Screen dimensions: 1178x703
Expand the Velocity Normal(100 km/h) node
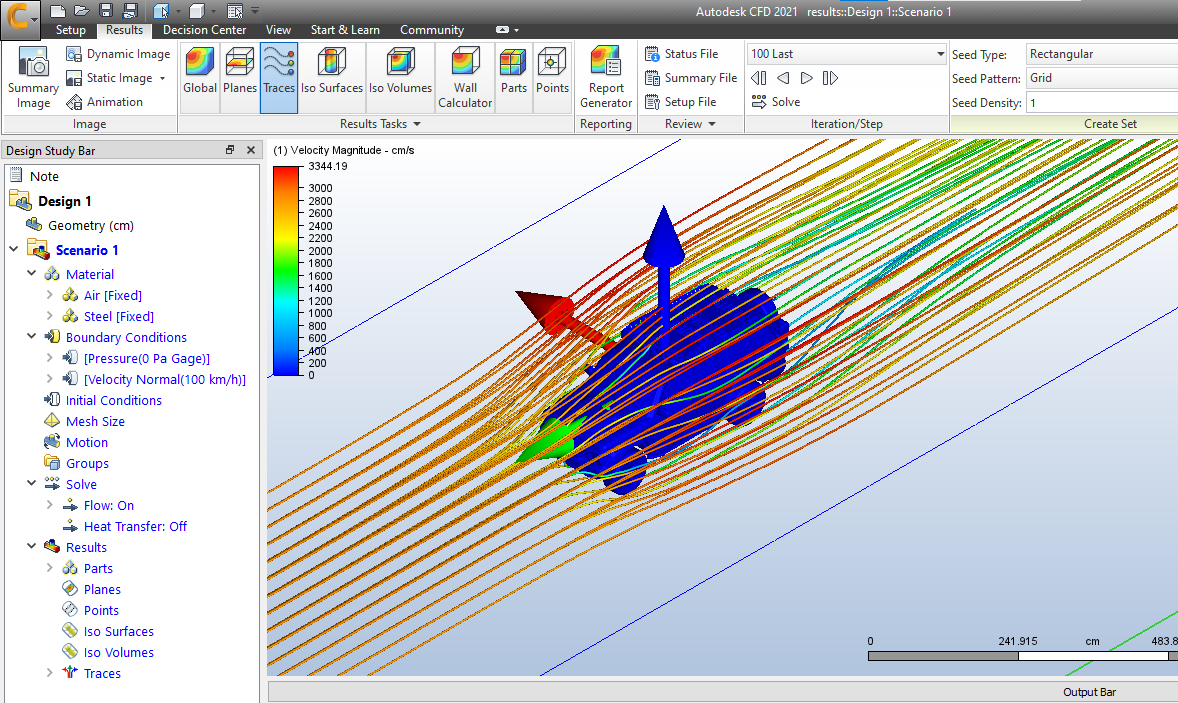(x=50, y=379)
